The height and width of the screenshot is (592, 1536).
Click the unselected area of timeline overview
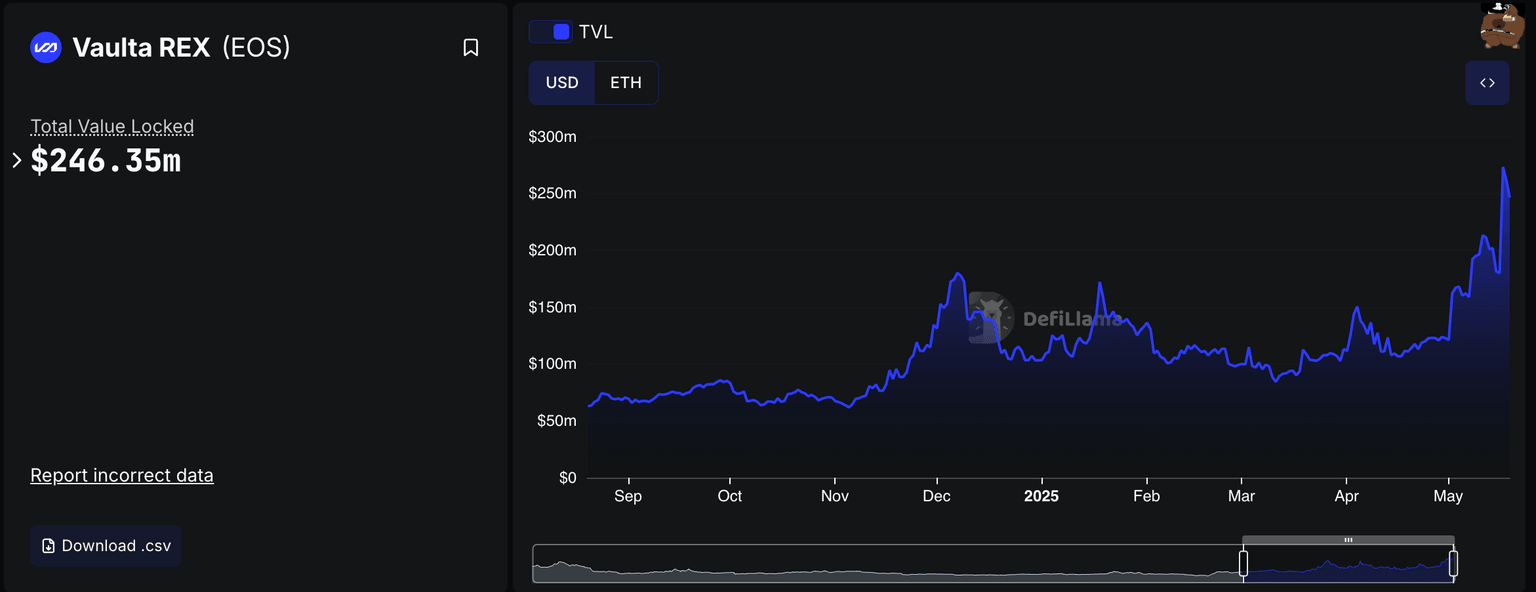tap(880, 565)
